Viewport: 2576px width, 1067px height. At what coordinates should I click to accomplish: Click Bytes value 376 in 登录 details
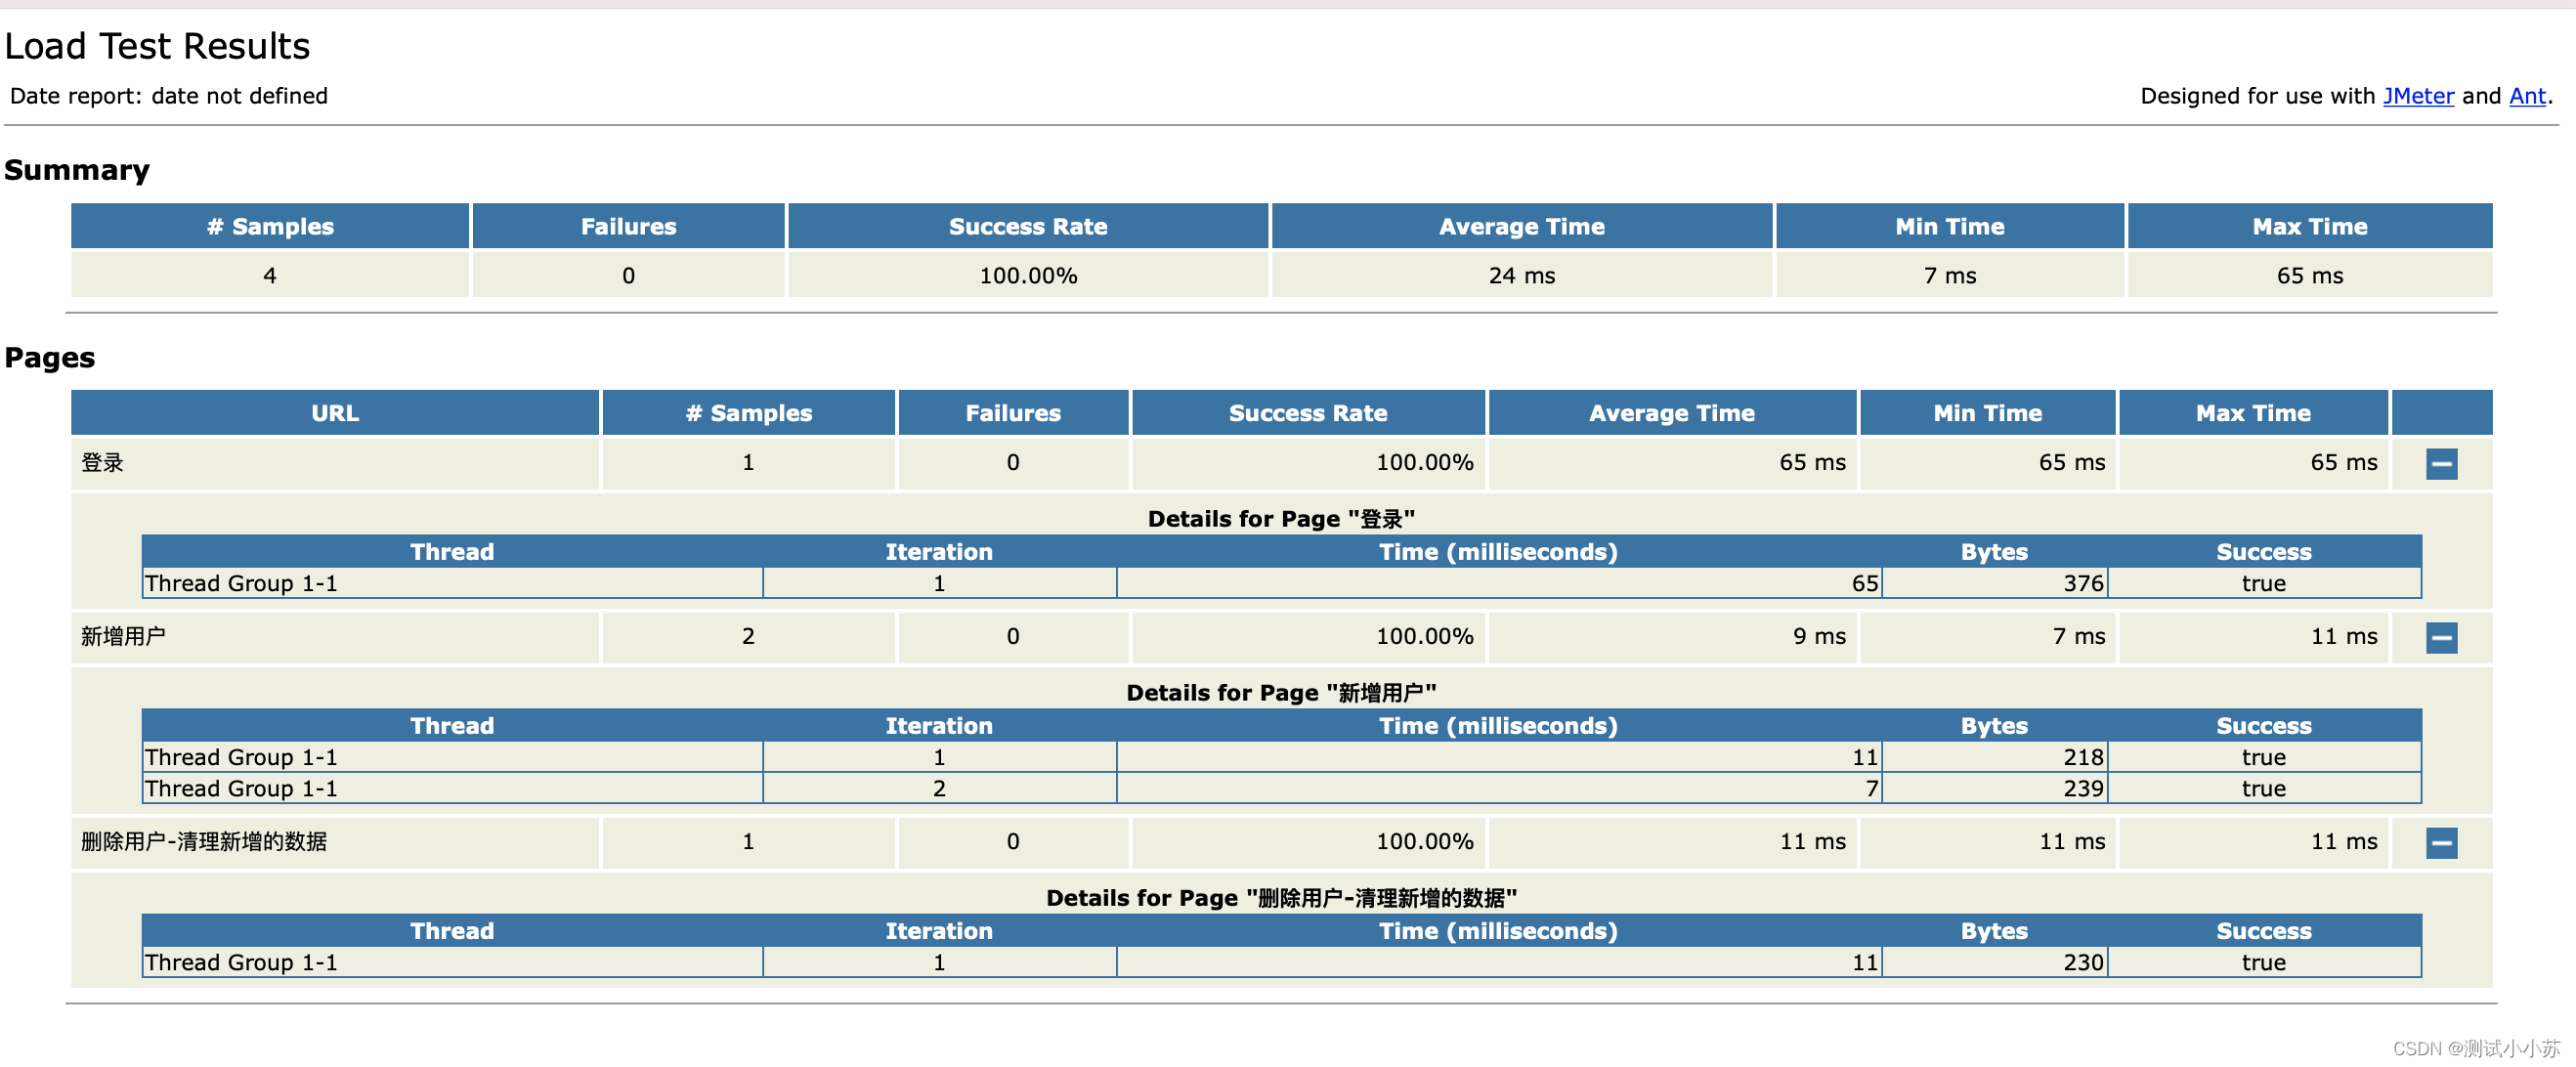pyautogui.click(x=2083, y=584)
